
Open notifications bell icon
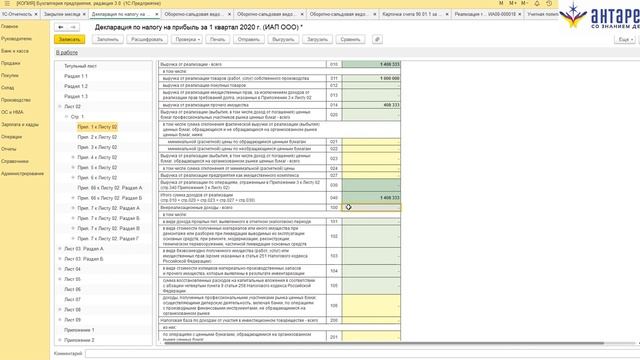pos(537,3)
